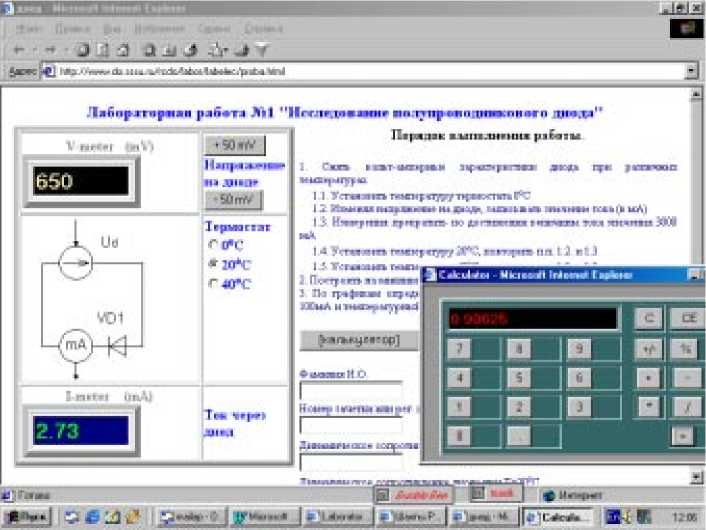Image resolution: width=706 pixels, height=530 pixels.
Task: Refresh the page with the Refresh icon
Action: pos(103,50)
